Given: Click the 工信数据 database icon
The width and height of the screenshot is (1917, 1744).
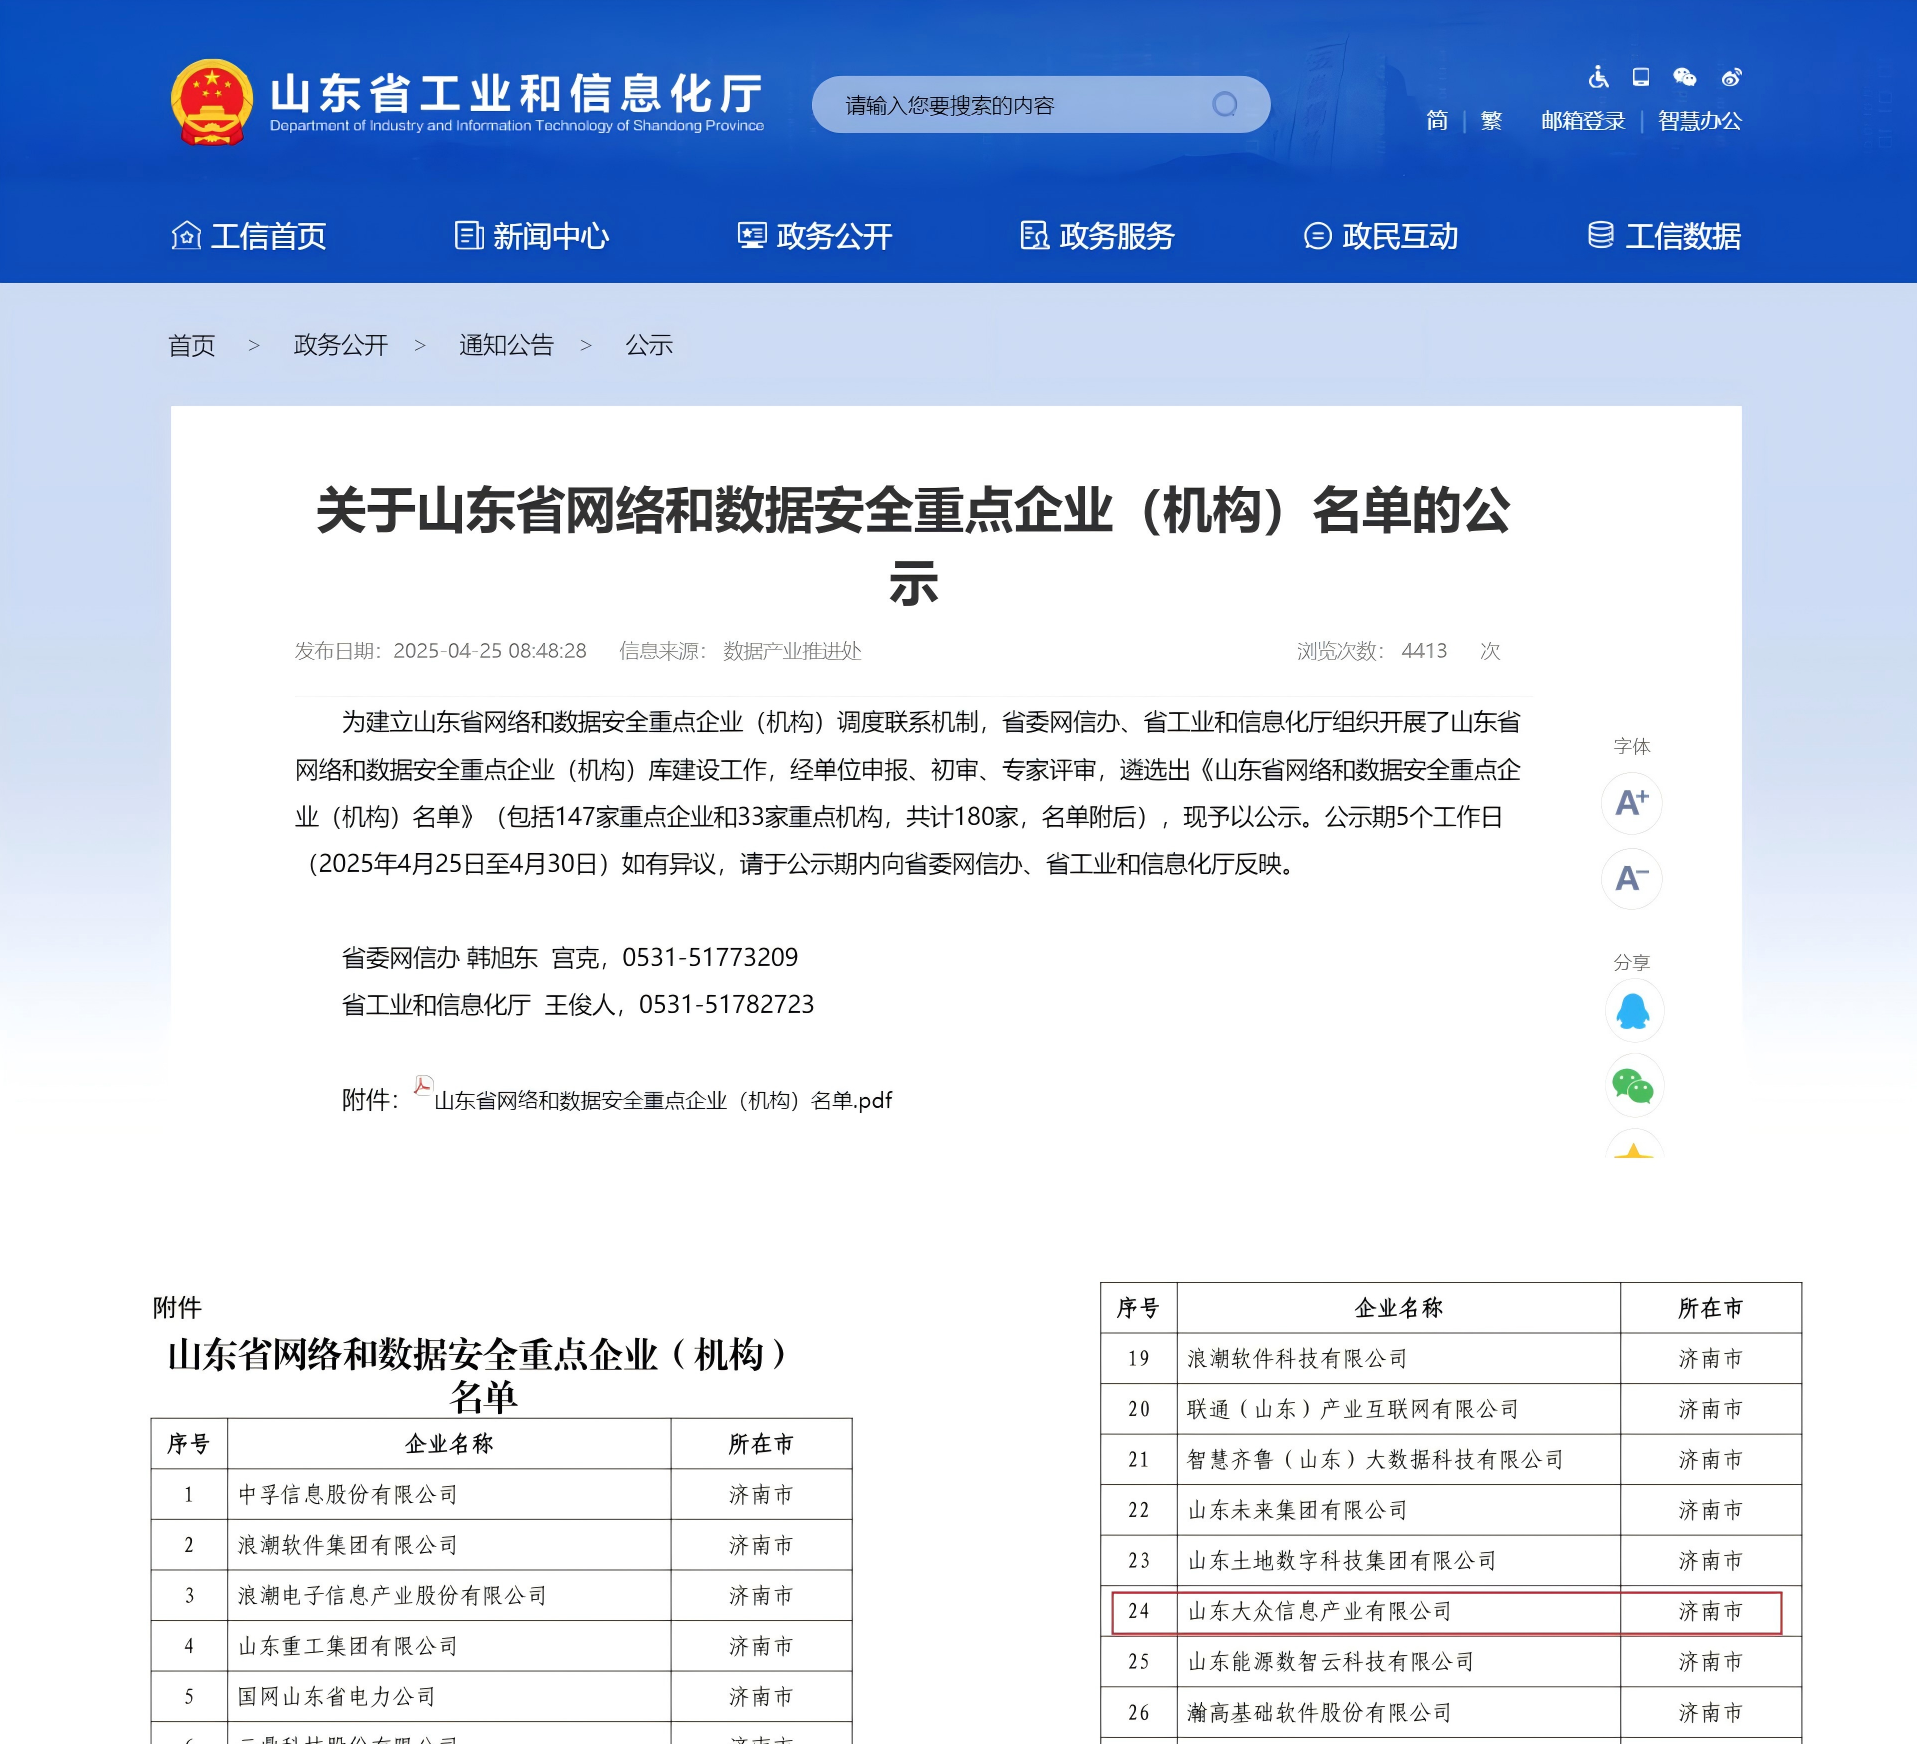Looking at the screenshot, I should pos(1600,235).
